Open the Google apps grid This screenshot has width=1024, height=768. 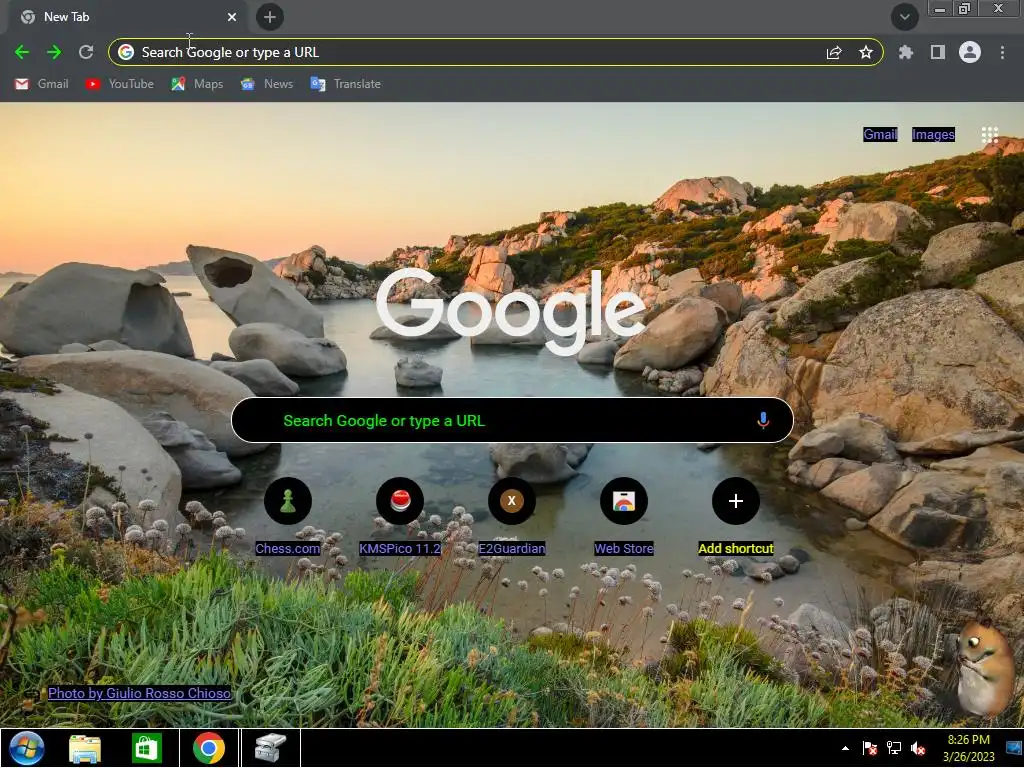click(x=989, y=135)
